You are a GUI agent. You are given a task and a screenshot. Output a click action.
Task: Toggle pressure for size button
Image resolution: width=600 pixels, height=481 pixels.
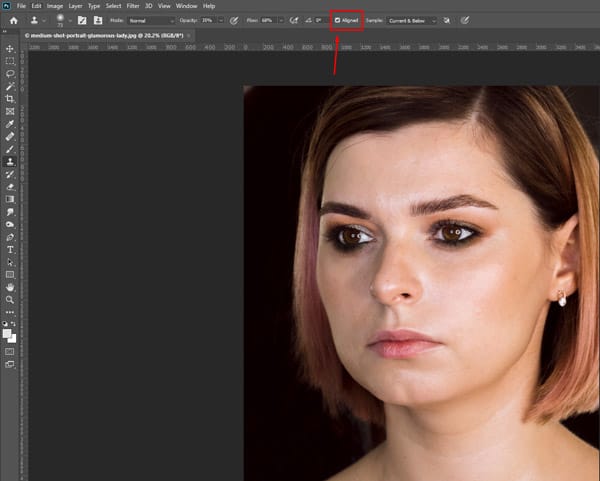(465, 20)
